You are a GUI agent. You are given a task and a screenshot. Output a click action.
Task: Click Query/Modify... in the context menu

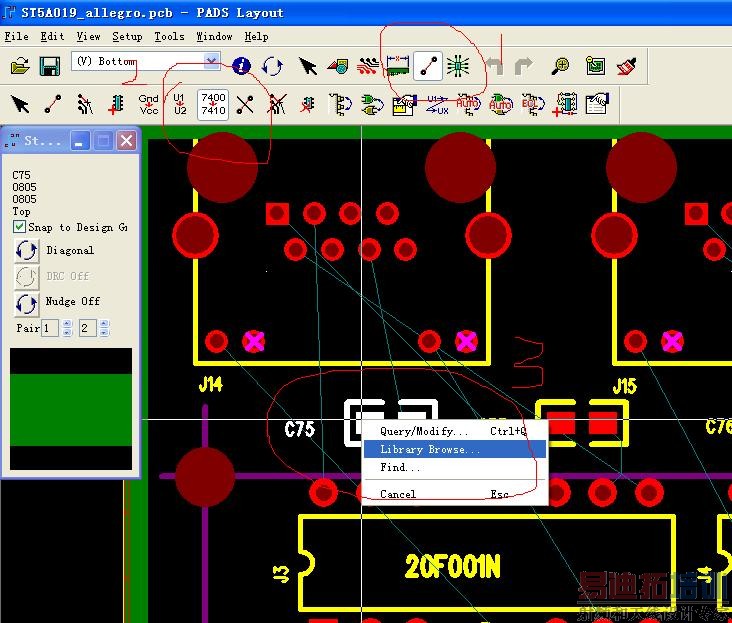coord(424,432)
